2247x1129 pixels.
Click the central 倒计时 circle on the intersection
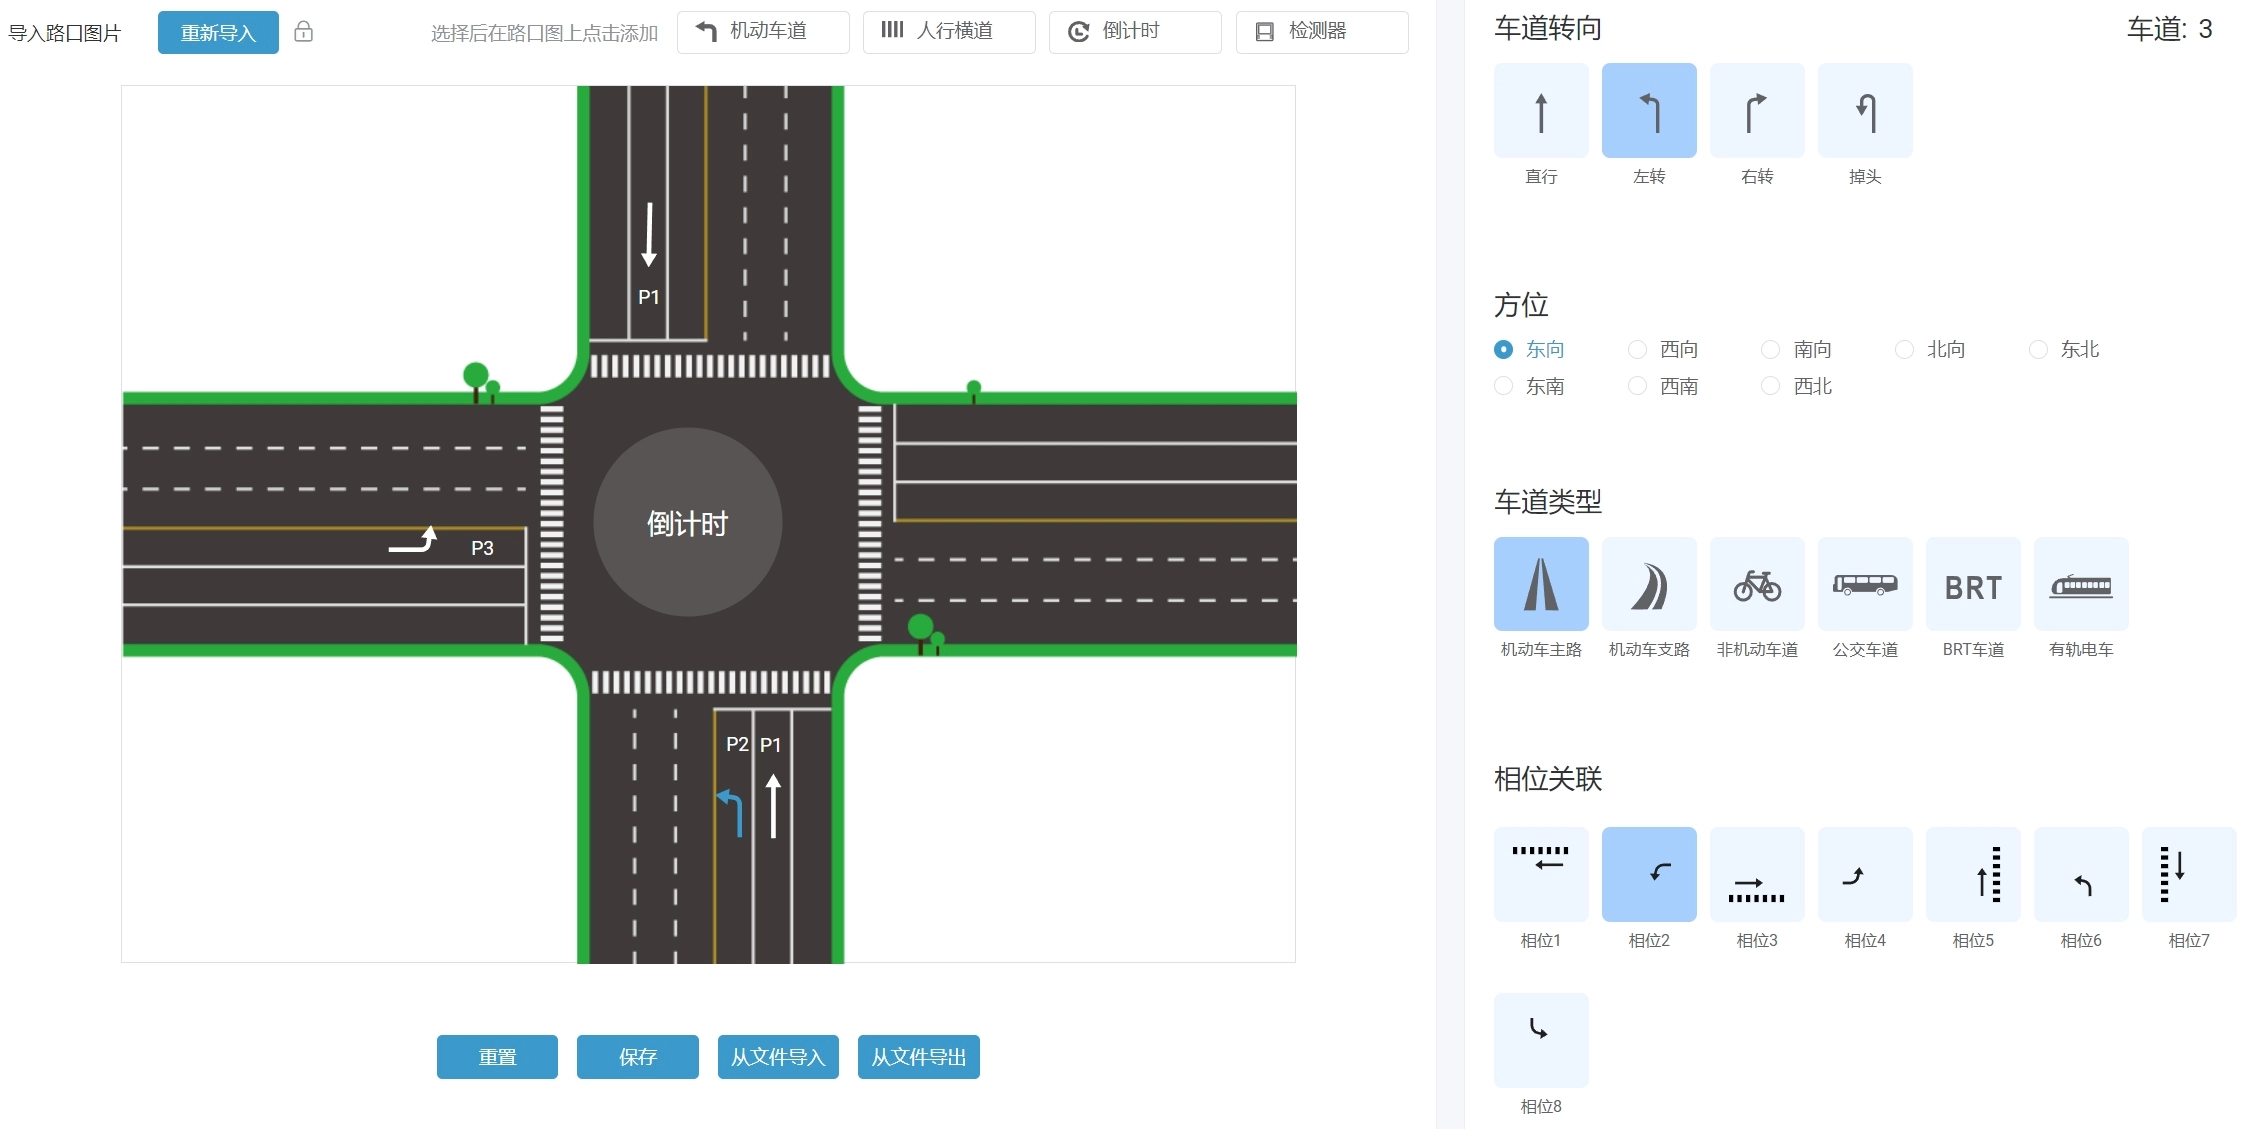(687, 522)
